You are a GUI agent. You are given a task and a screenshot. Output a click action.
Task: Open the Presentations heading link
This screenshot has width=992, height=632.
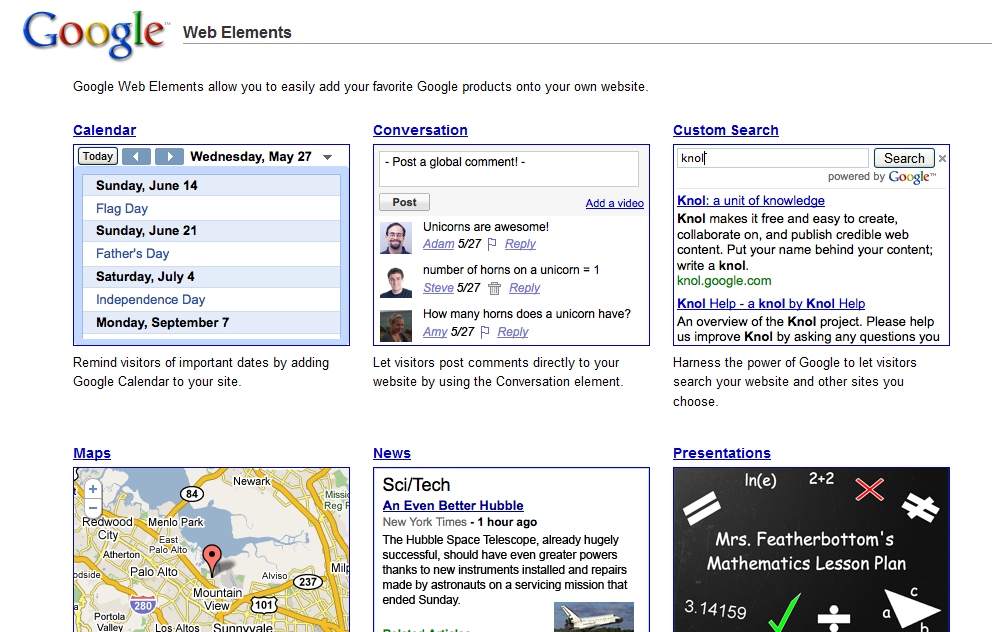pyautogui.click(x=722, y=453)
